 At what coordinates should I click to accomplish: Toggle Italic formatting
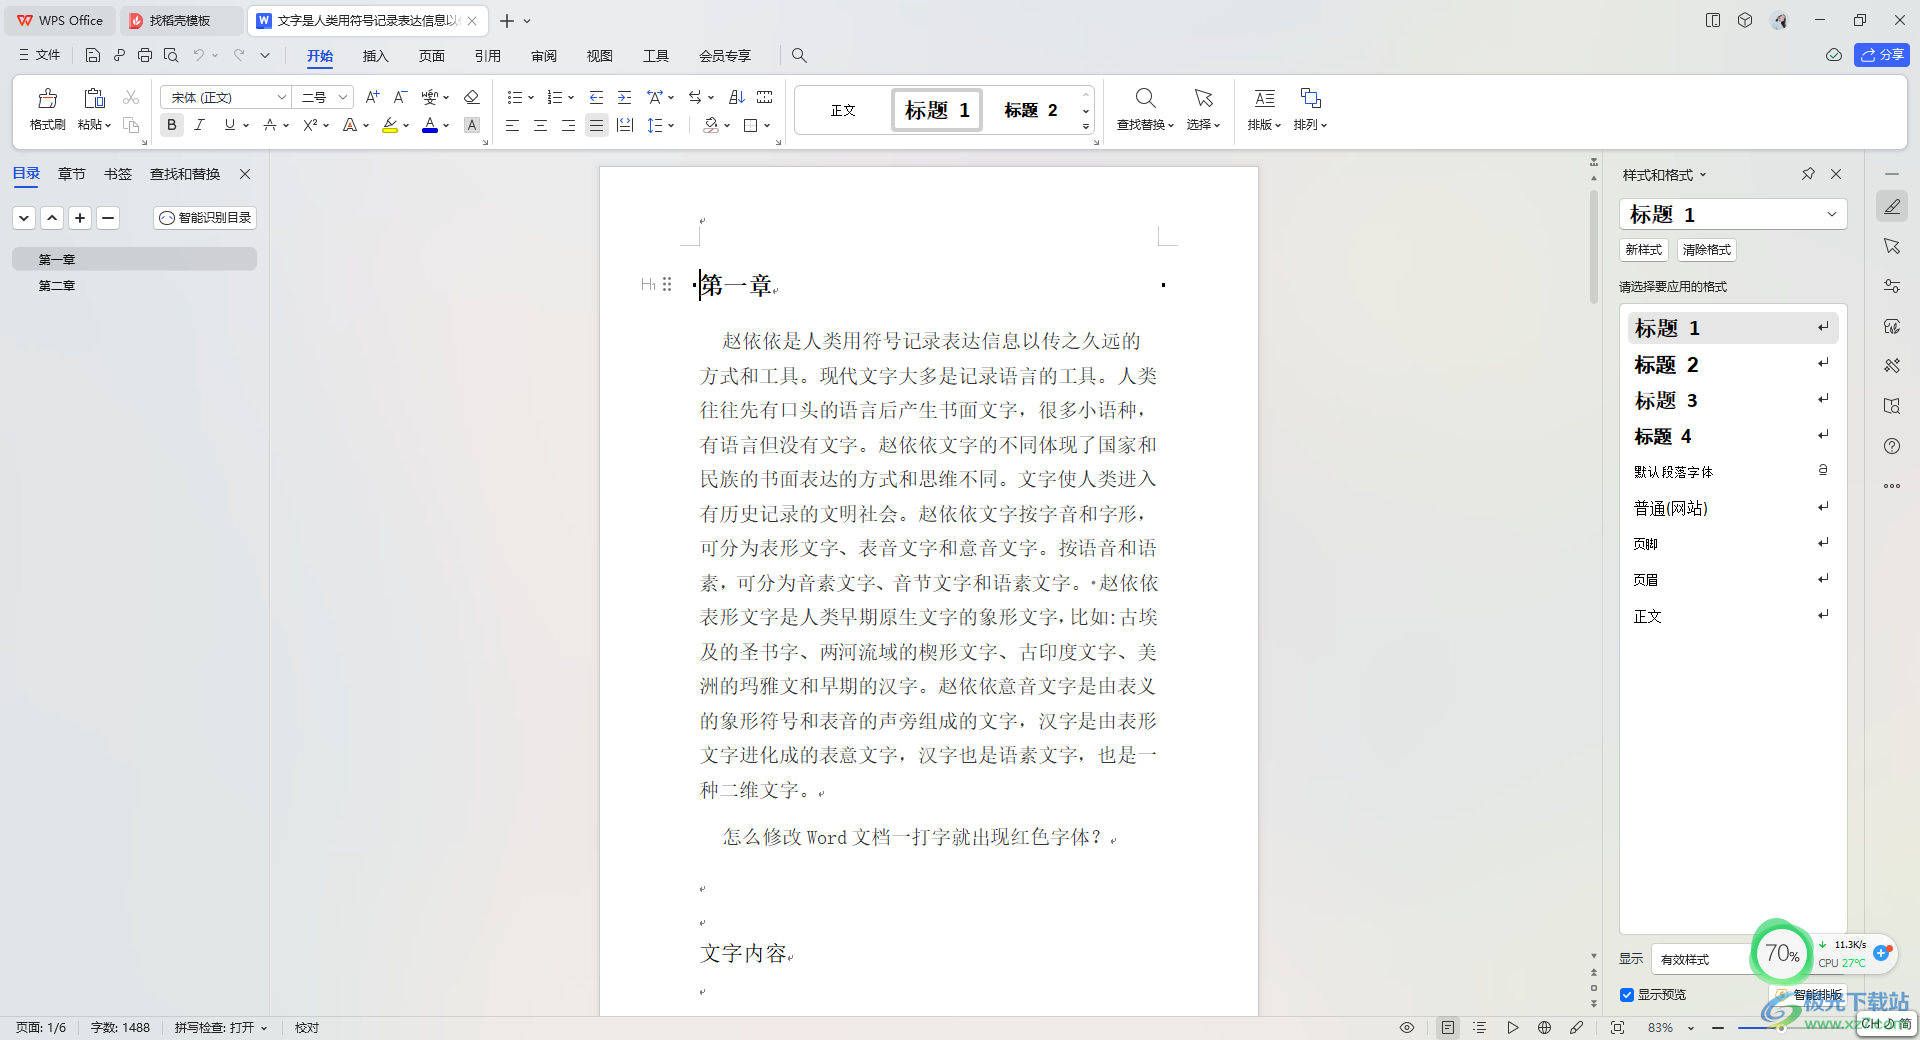[x=199, y=125]
